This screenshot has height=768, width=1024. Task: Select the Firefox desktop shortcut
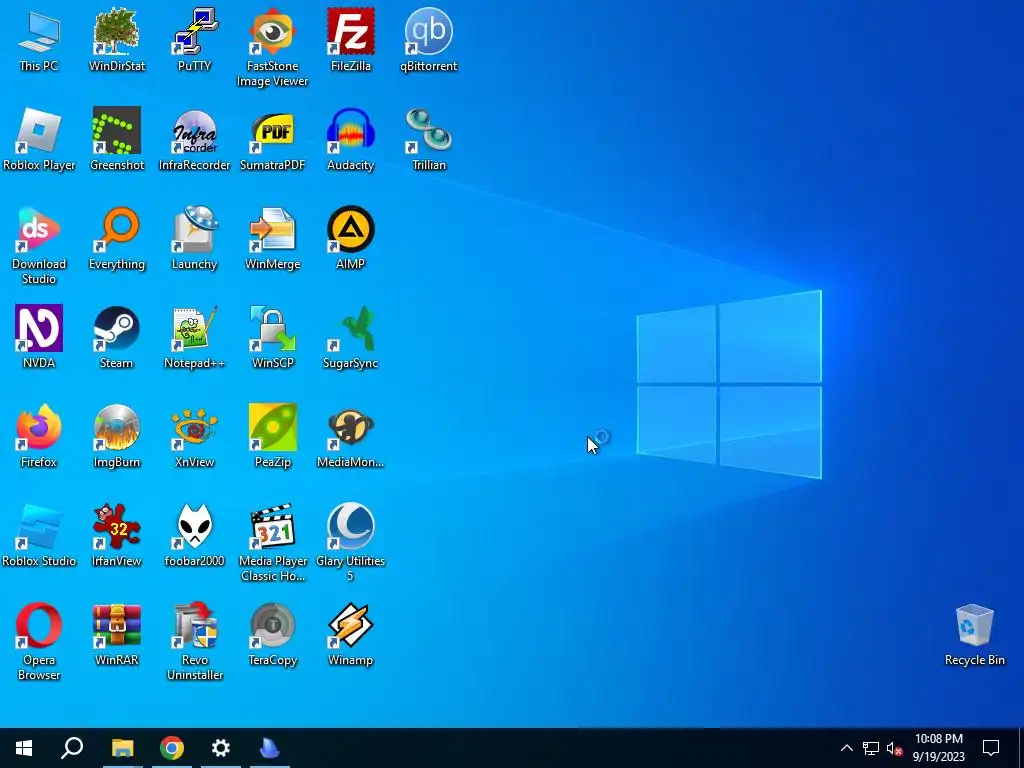tap(39, 436)
